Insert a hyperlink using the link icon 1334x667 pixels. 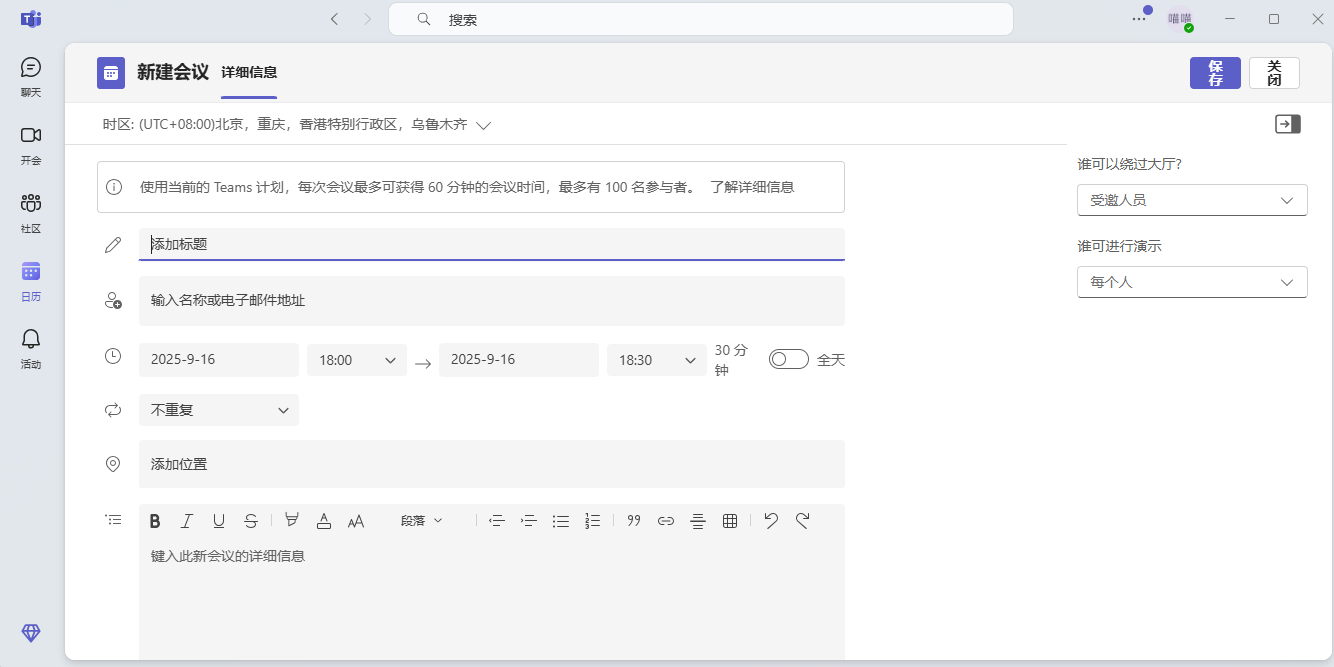(x=665, y=520)
